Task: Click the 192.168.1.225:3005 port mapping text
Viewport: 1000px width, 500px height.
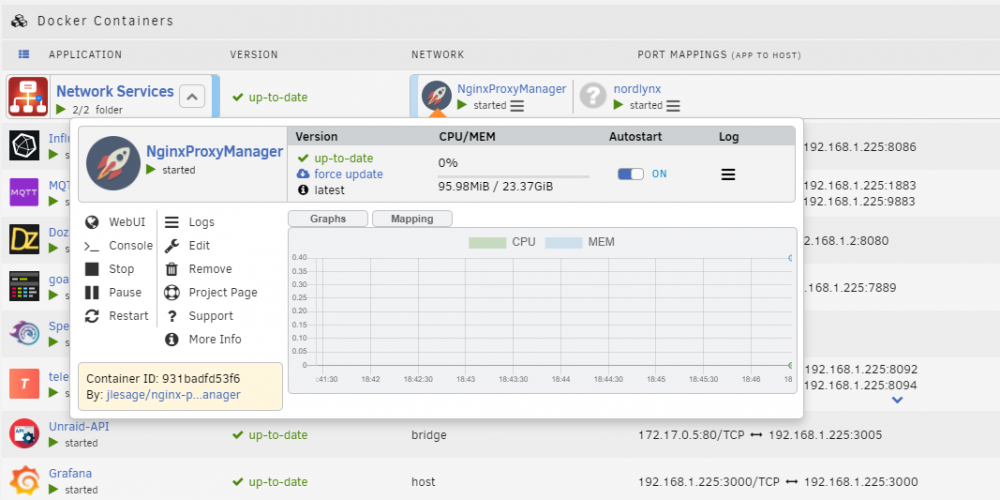Action: pos(825,435)
